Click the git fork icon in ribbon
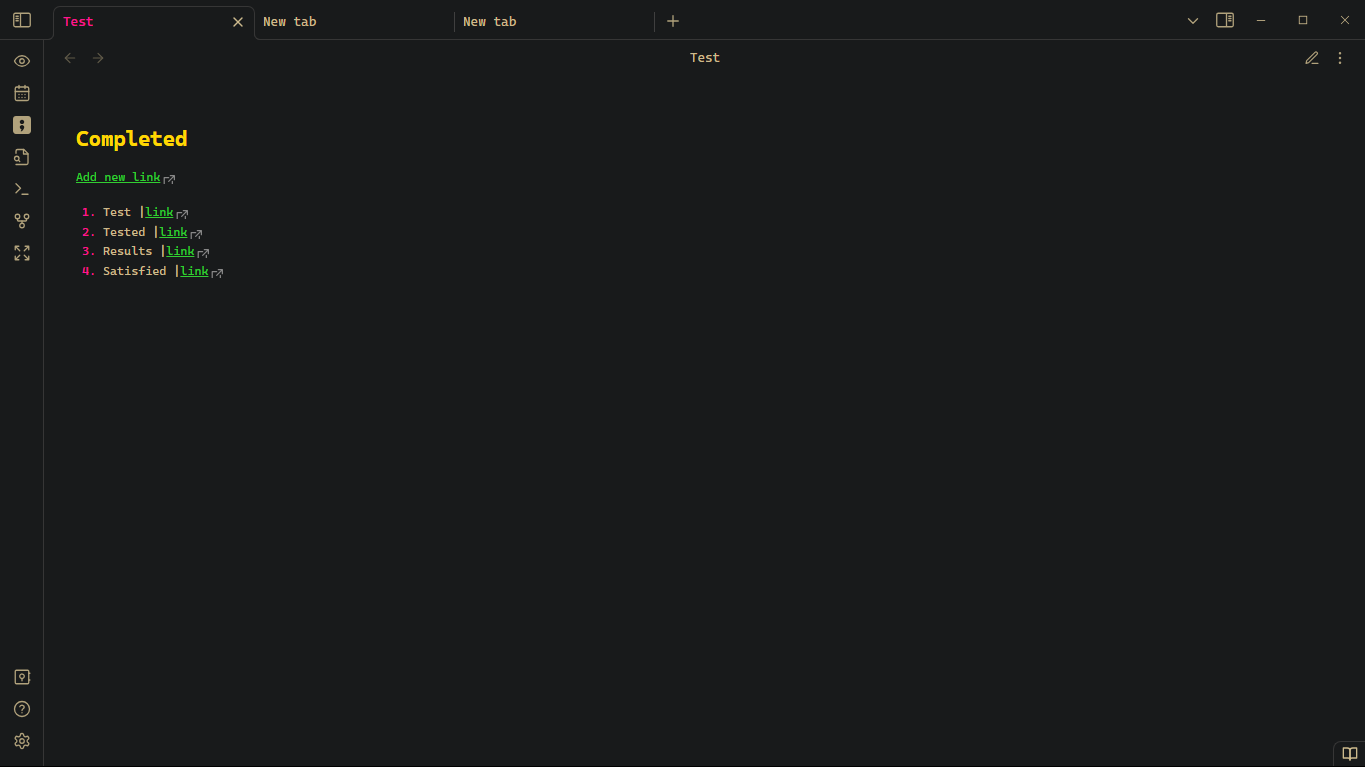Screen dimensions: 1365x767 [22, 221]
